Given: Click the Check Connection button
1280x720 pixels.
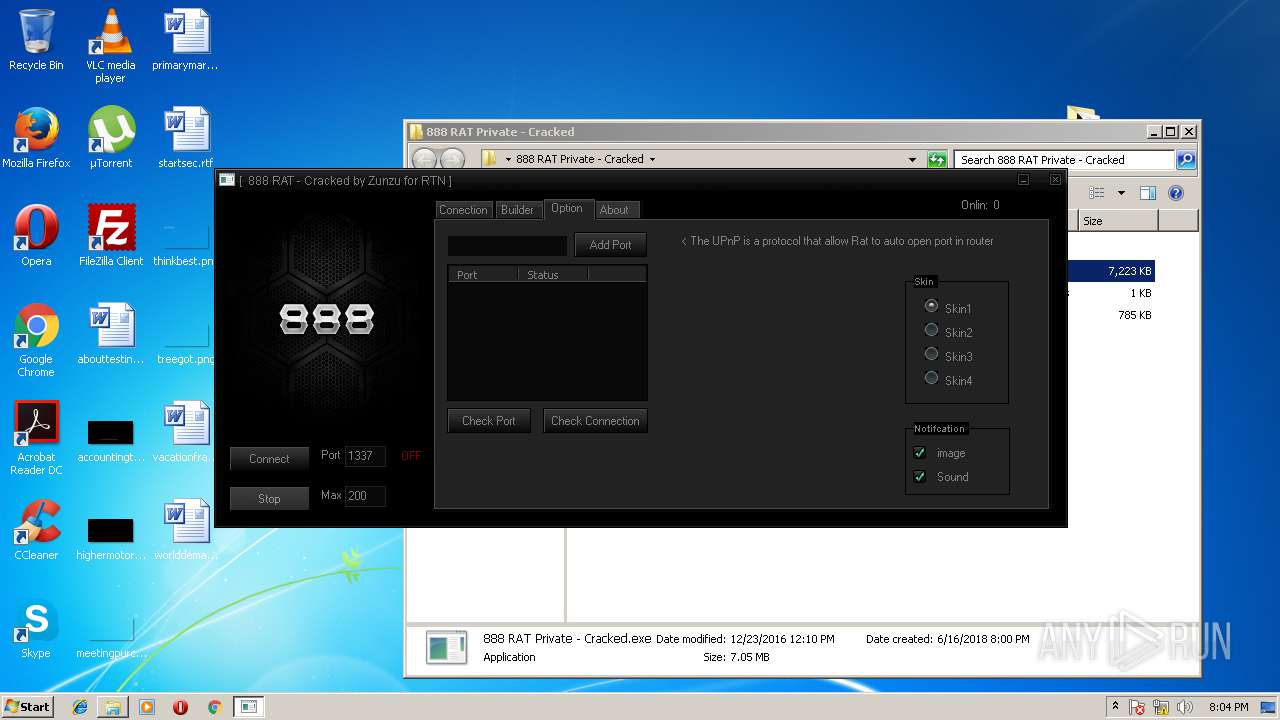Looking at the screenshot, I should [595, 421].
